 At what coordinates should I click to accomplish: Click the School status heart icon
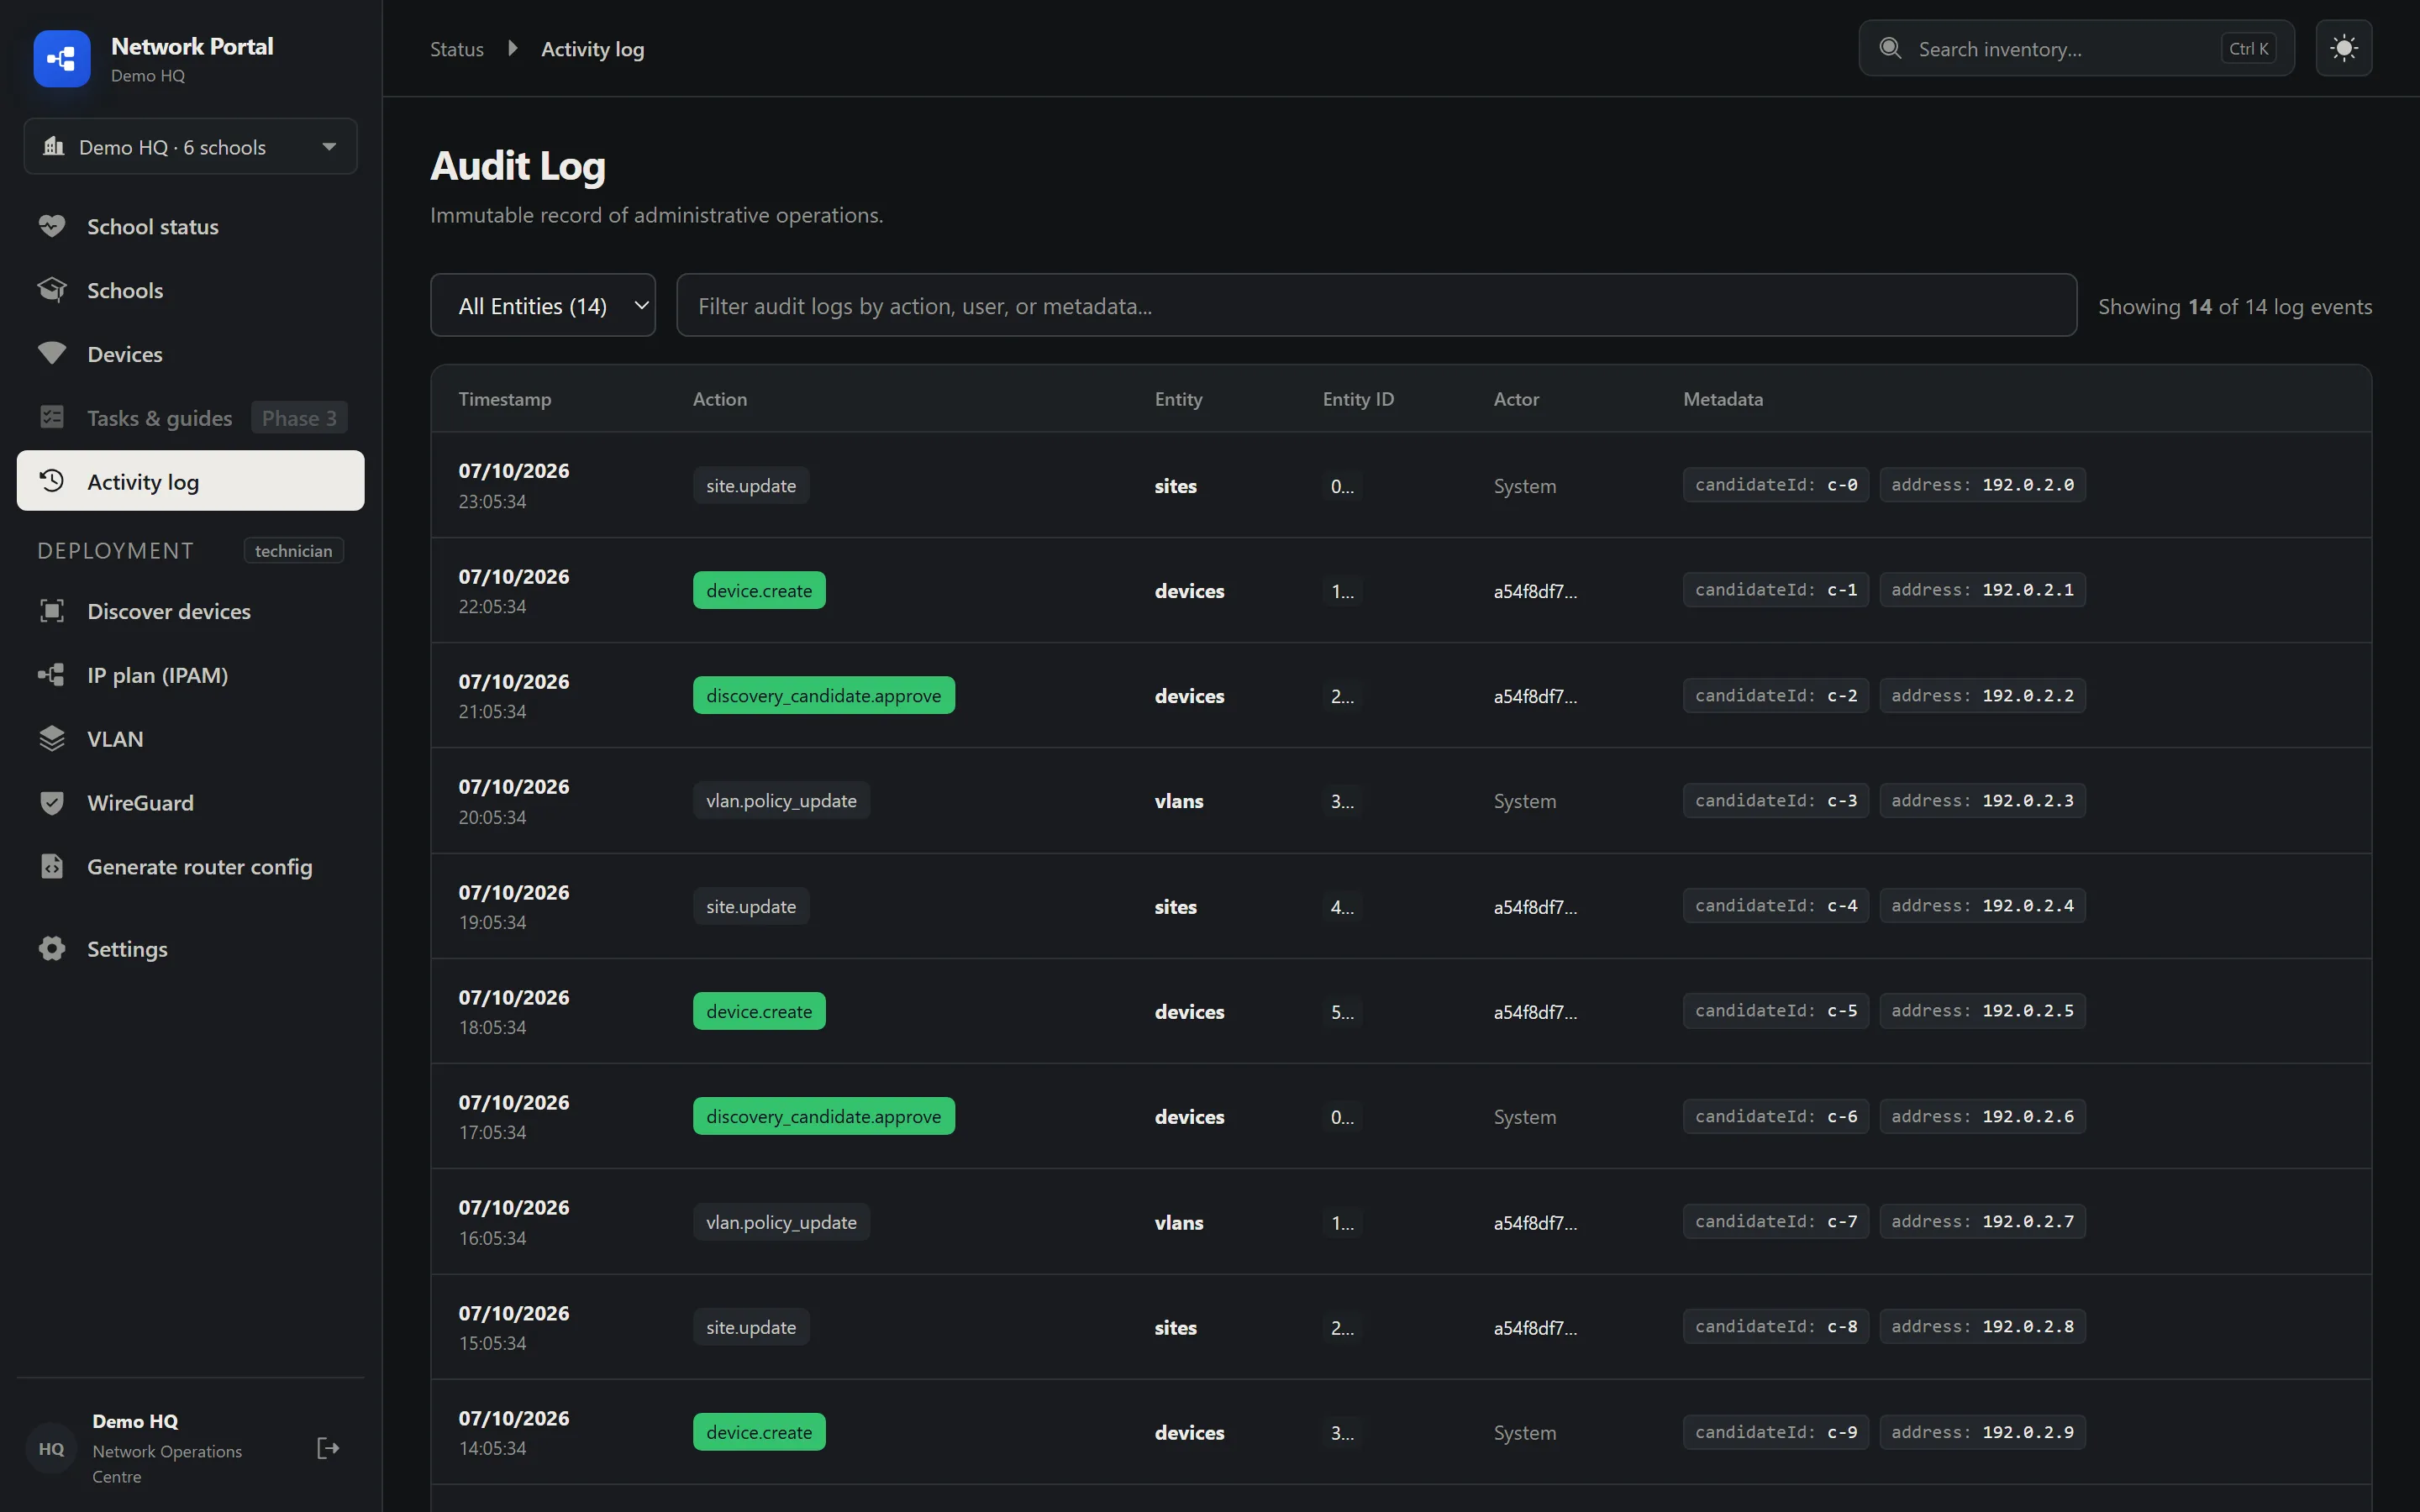click(x=52, y=226)
